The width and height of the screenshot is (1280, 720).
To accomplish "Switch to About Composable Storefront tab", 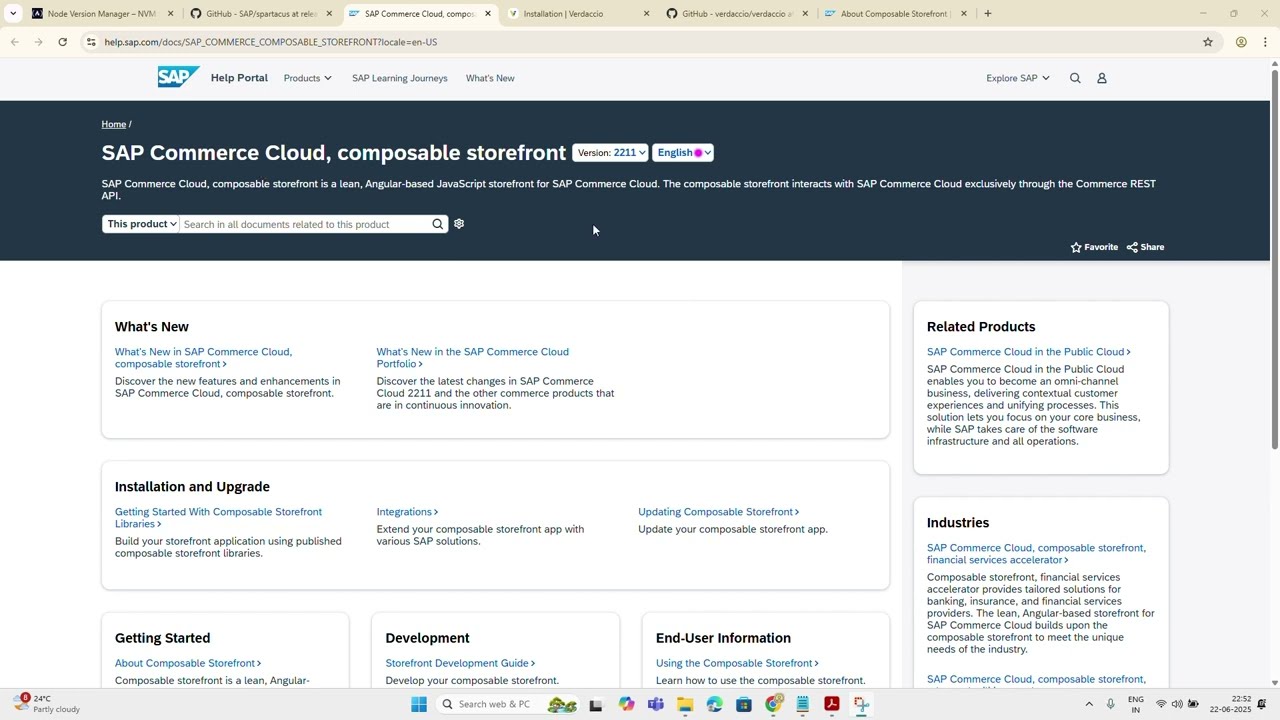I will [x=894, y=14].
